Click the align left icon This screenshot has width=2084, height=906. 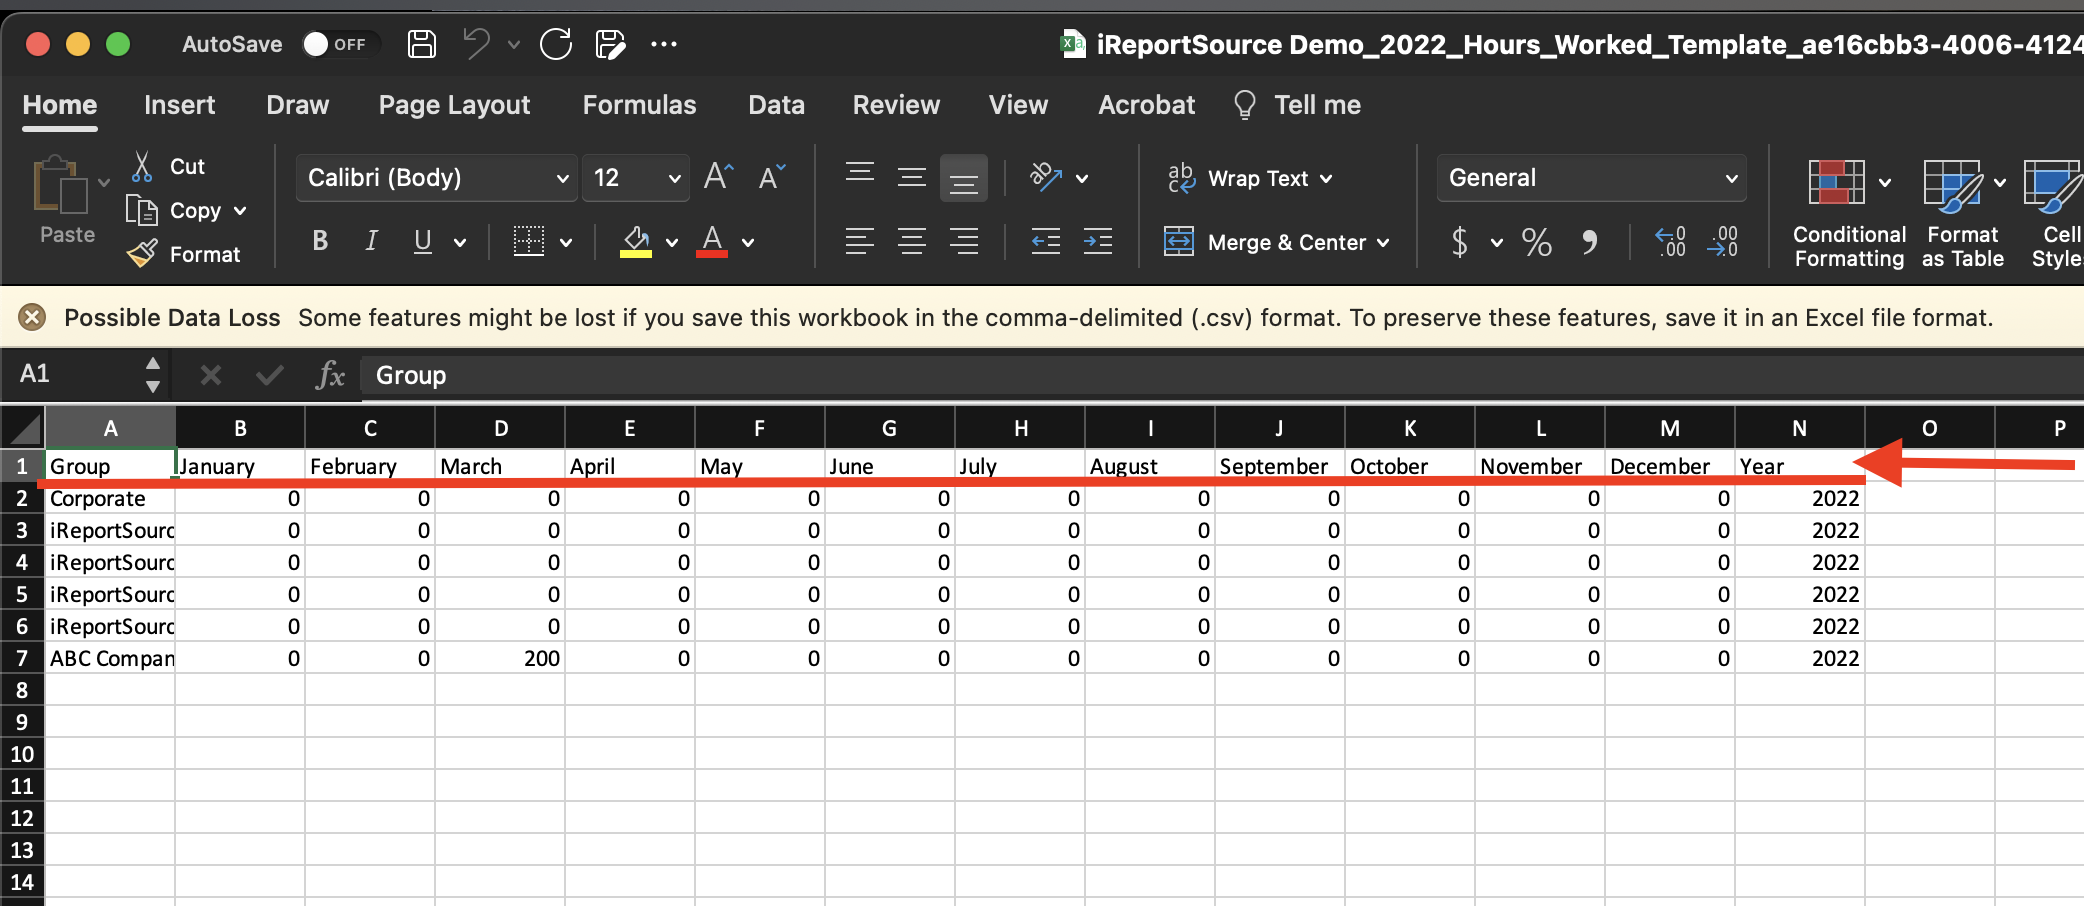(x=860, y=241)
